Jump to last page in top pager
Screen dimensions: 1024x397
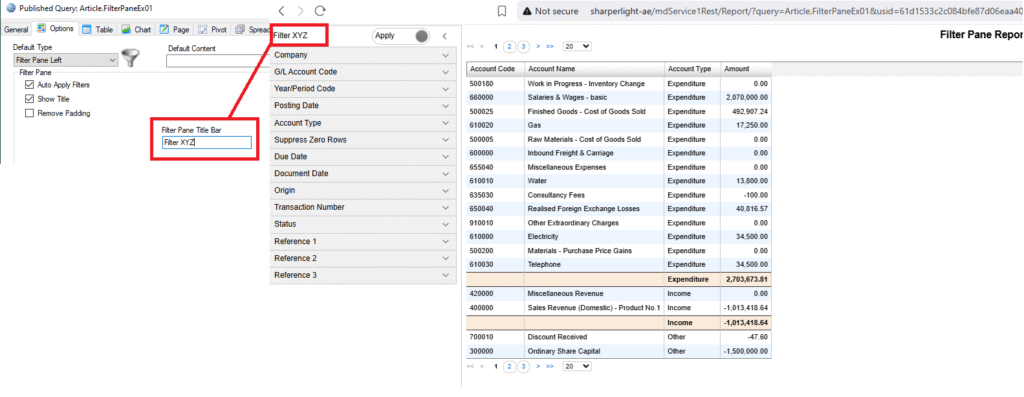coord(550,46)
